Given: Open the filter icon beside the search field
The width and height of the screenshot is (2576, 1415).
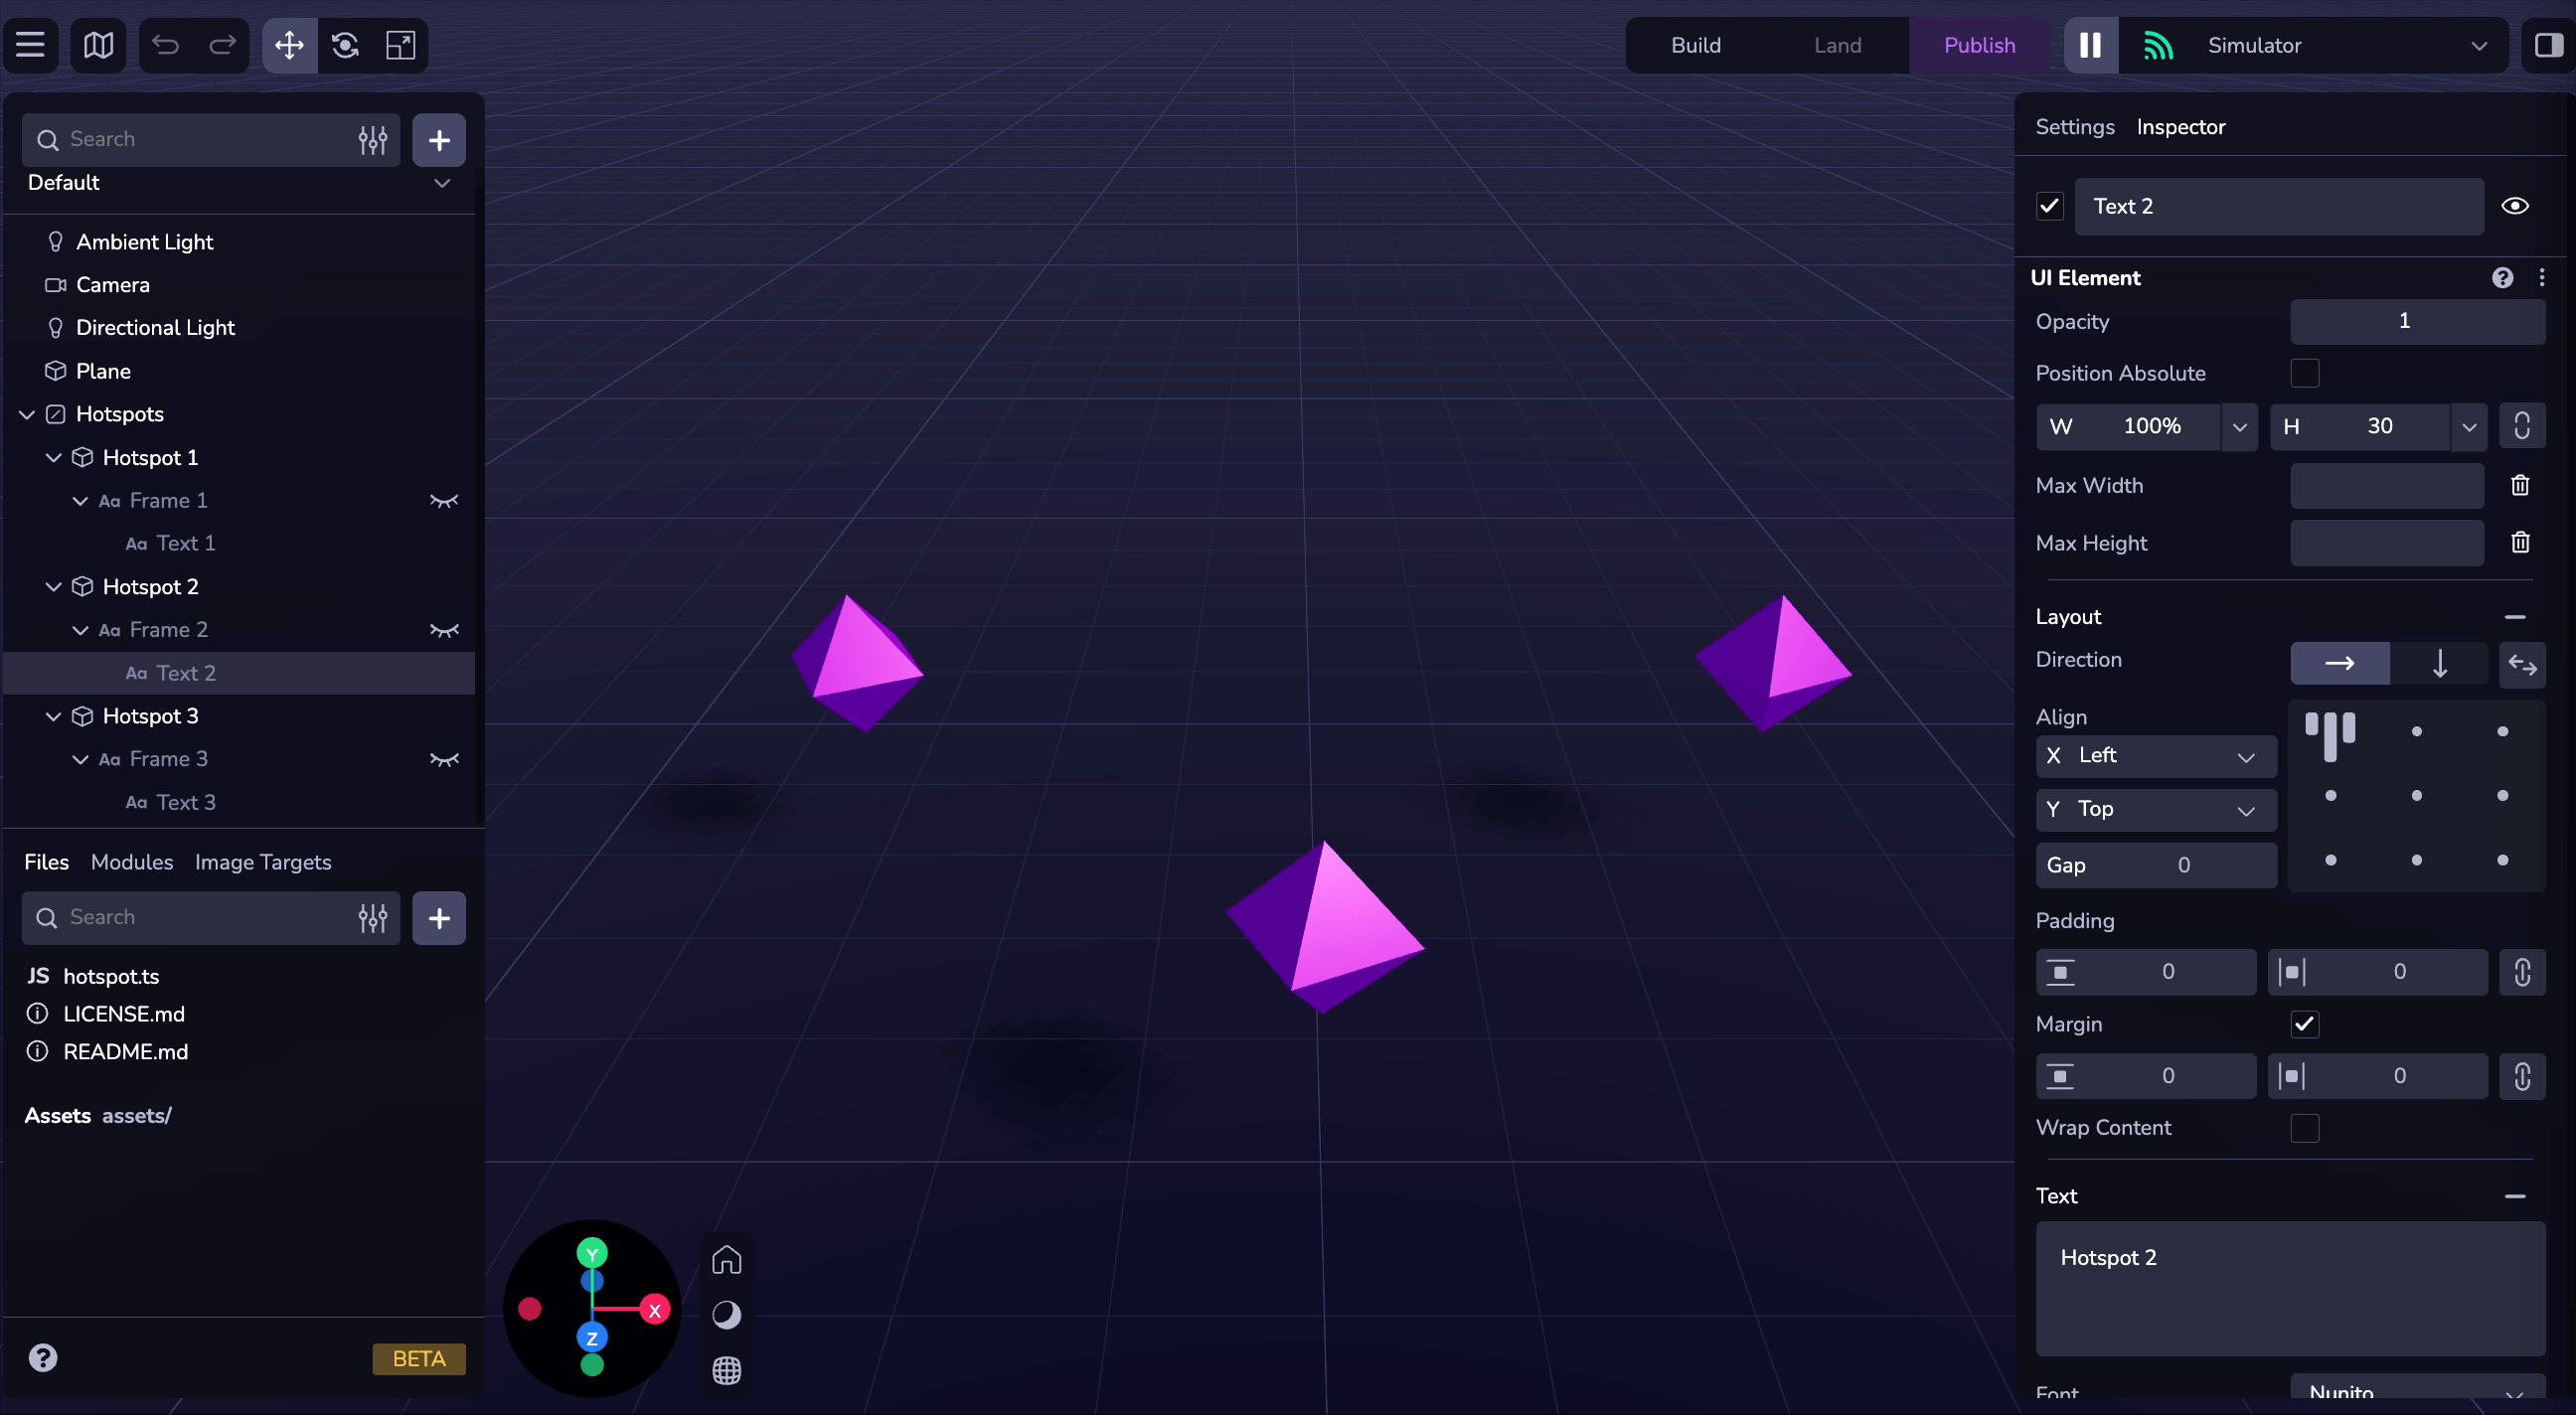Looking at the screenshot, I should point(371,140).
